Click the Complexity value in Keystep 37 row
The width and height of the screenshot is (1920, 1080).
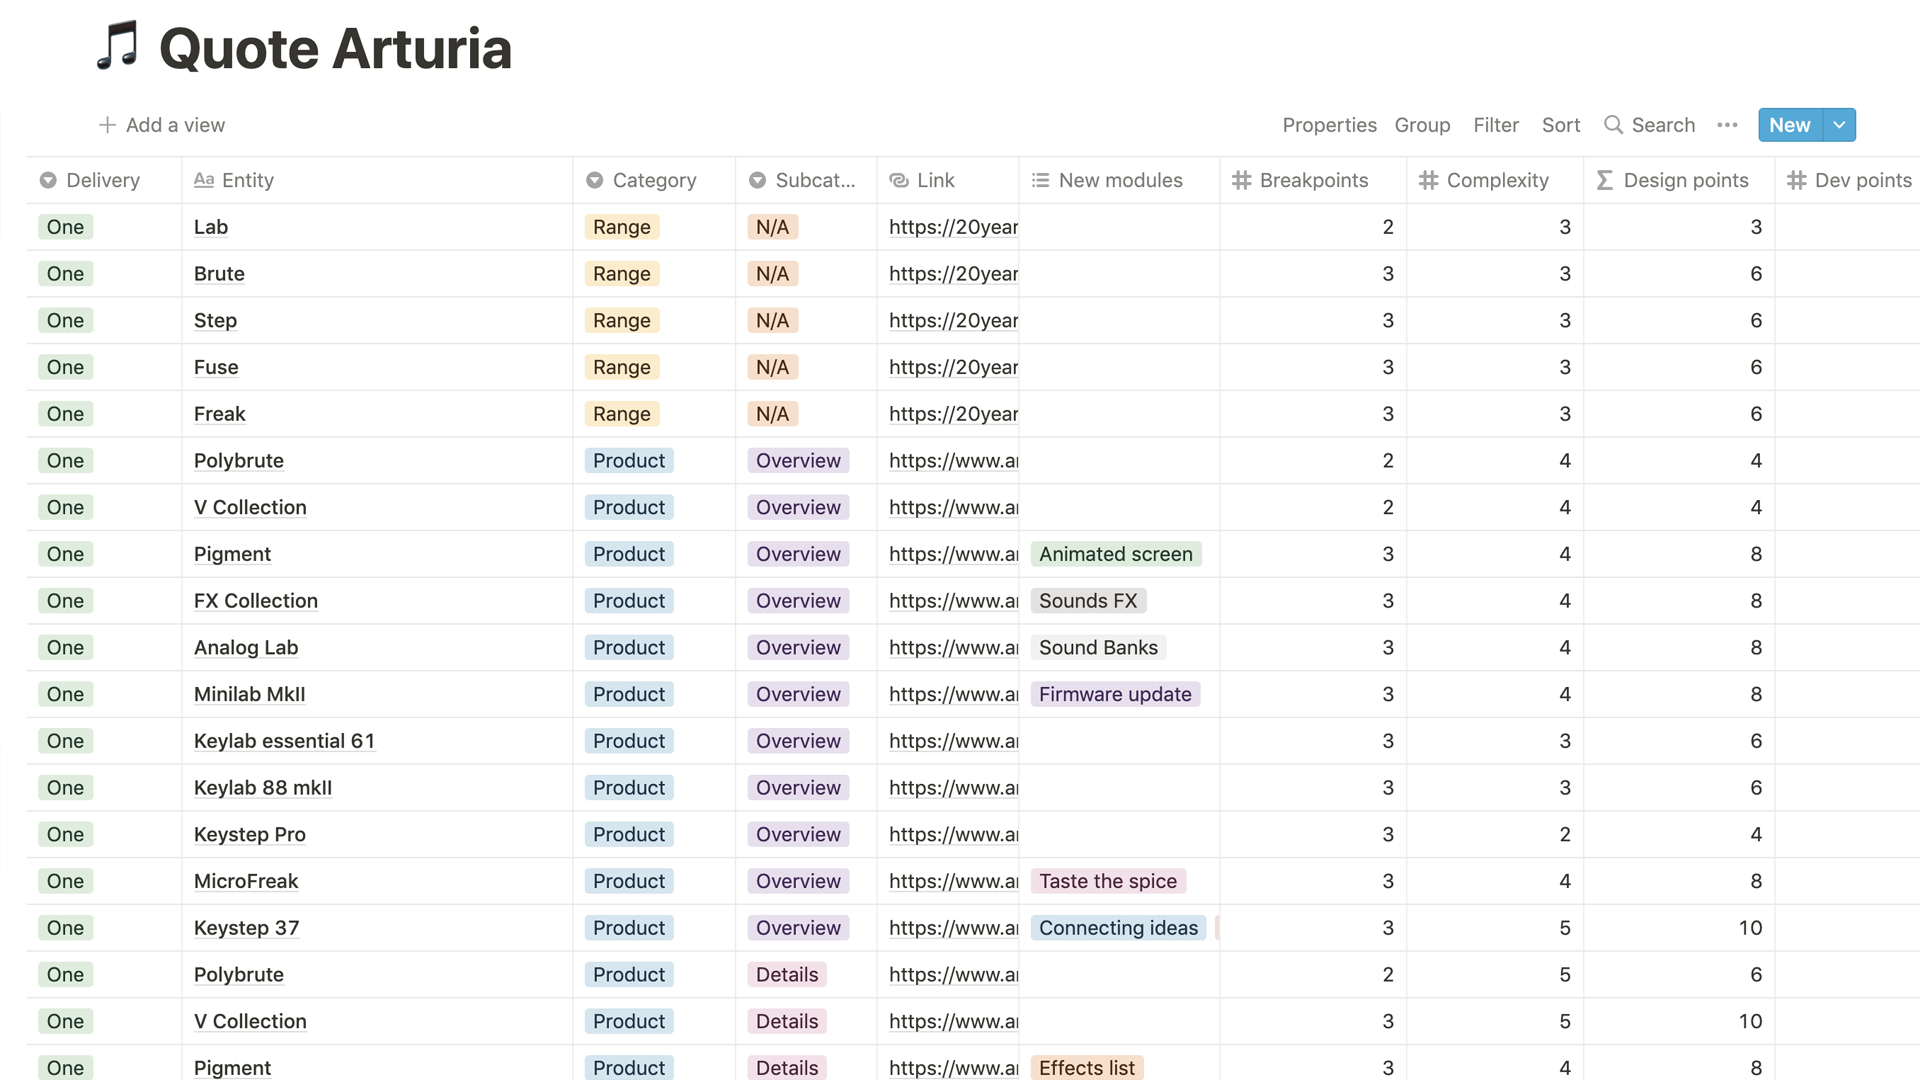coord(1565,928)
